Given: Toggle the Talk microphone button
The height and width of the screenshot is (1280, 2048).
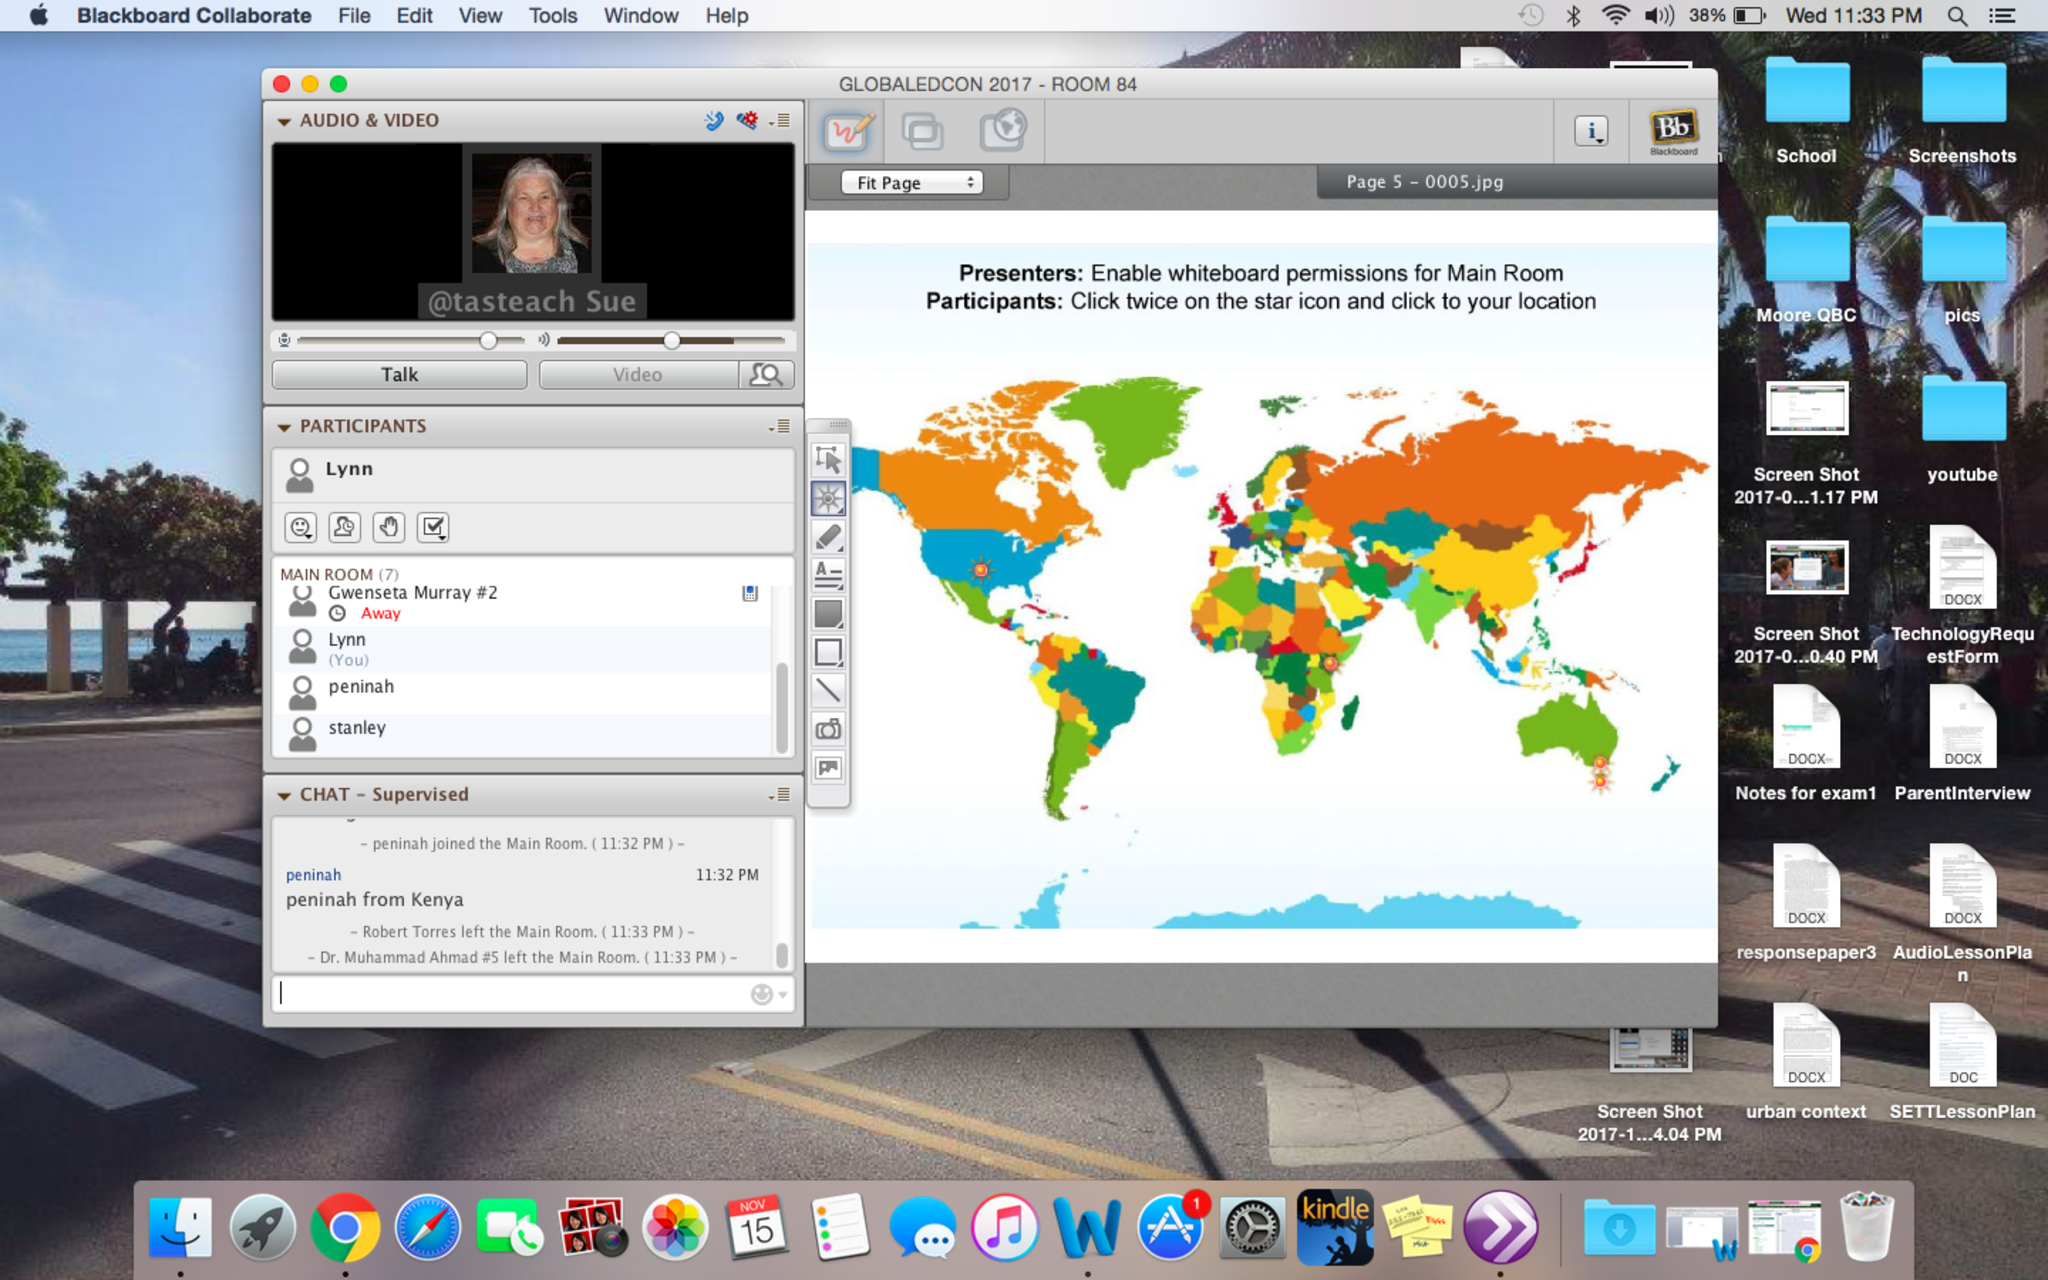Looking at the screenshot, I should (399, 374).
